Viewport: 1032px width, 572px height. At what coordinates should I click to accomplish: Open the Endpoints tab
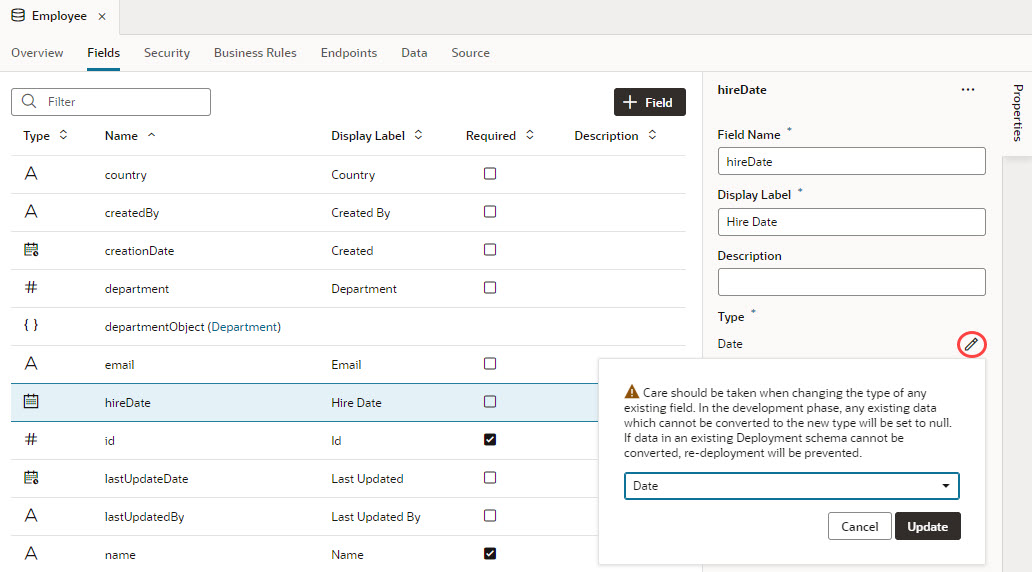[x=349, y=53]
